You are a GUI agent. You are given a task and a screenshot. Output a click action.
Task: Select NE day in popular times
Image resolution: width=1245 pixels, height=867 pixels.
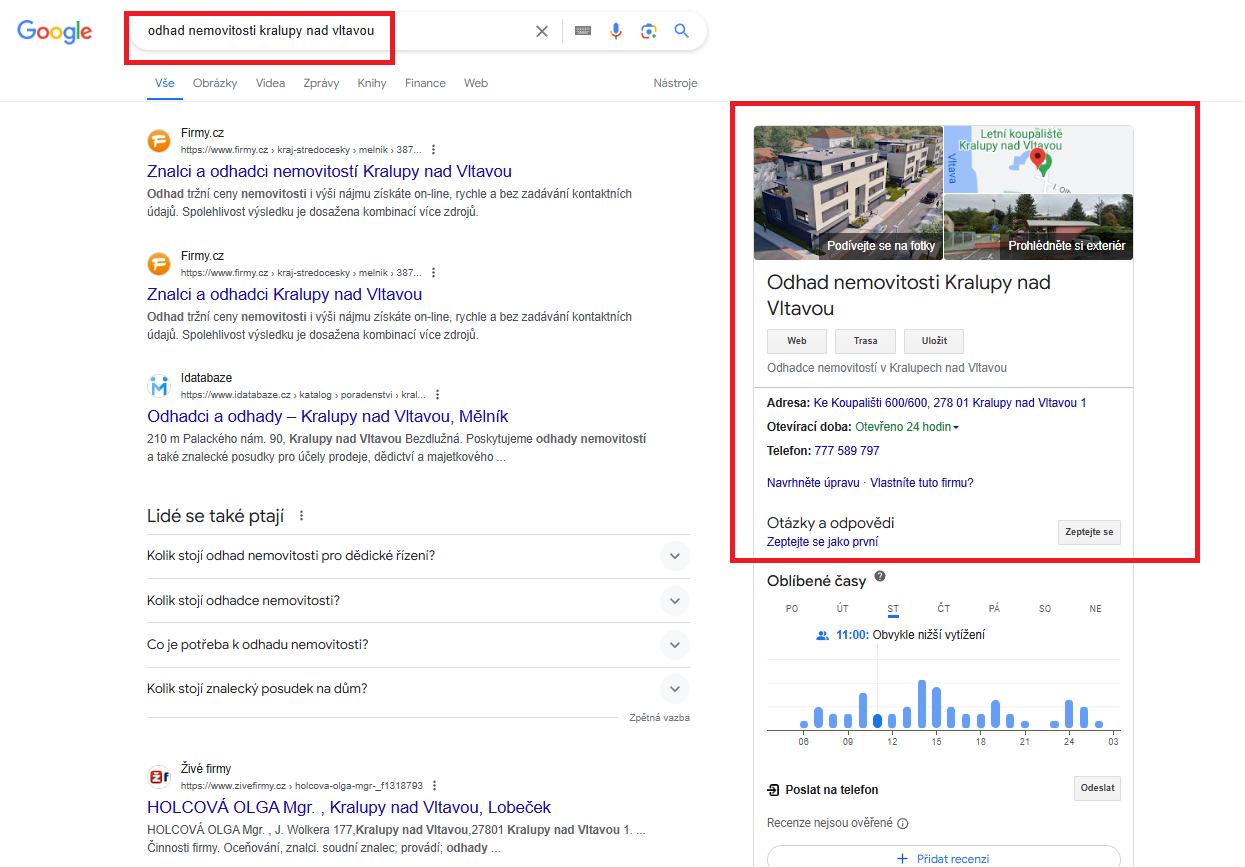click(x=1096, y=609)
